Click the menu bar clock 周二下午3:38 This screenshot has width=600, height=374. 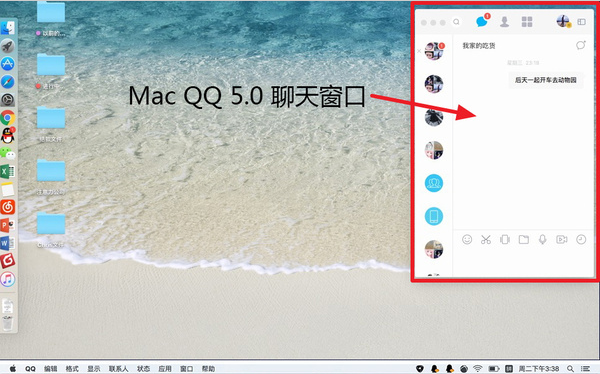pyautogui.click(x=538, y=369)
